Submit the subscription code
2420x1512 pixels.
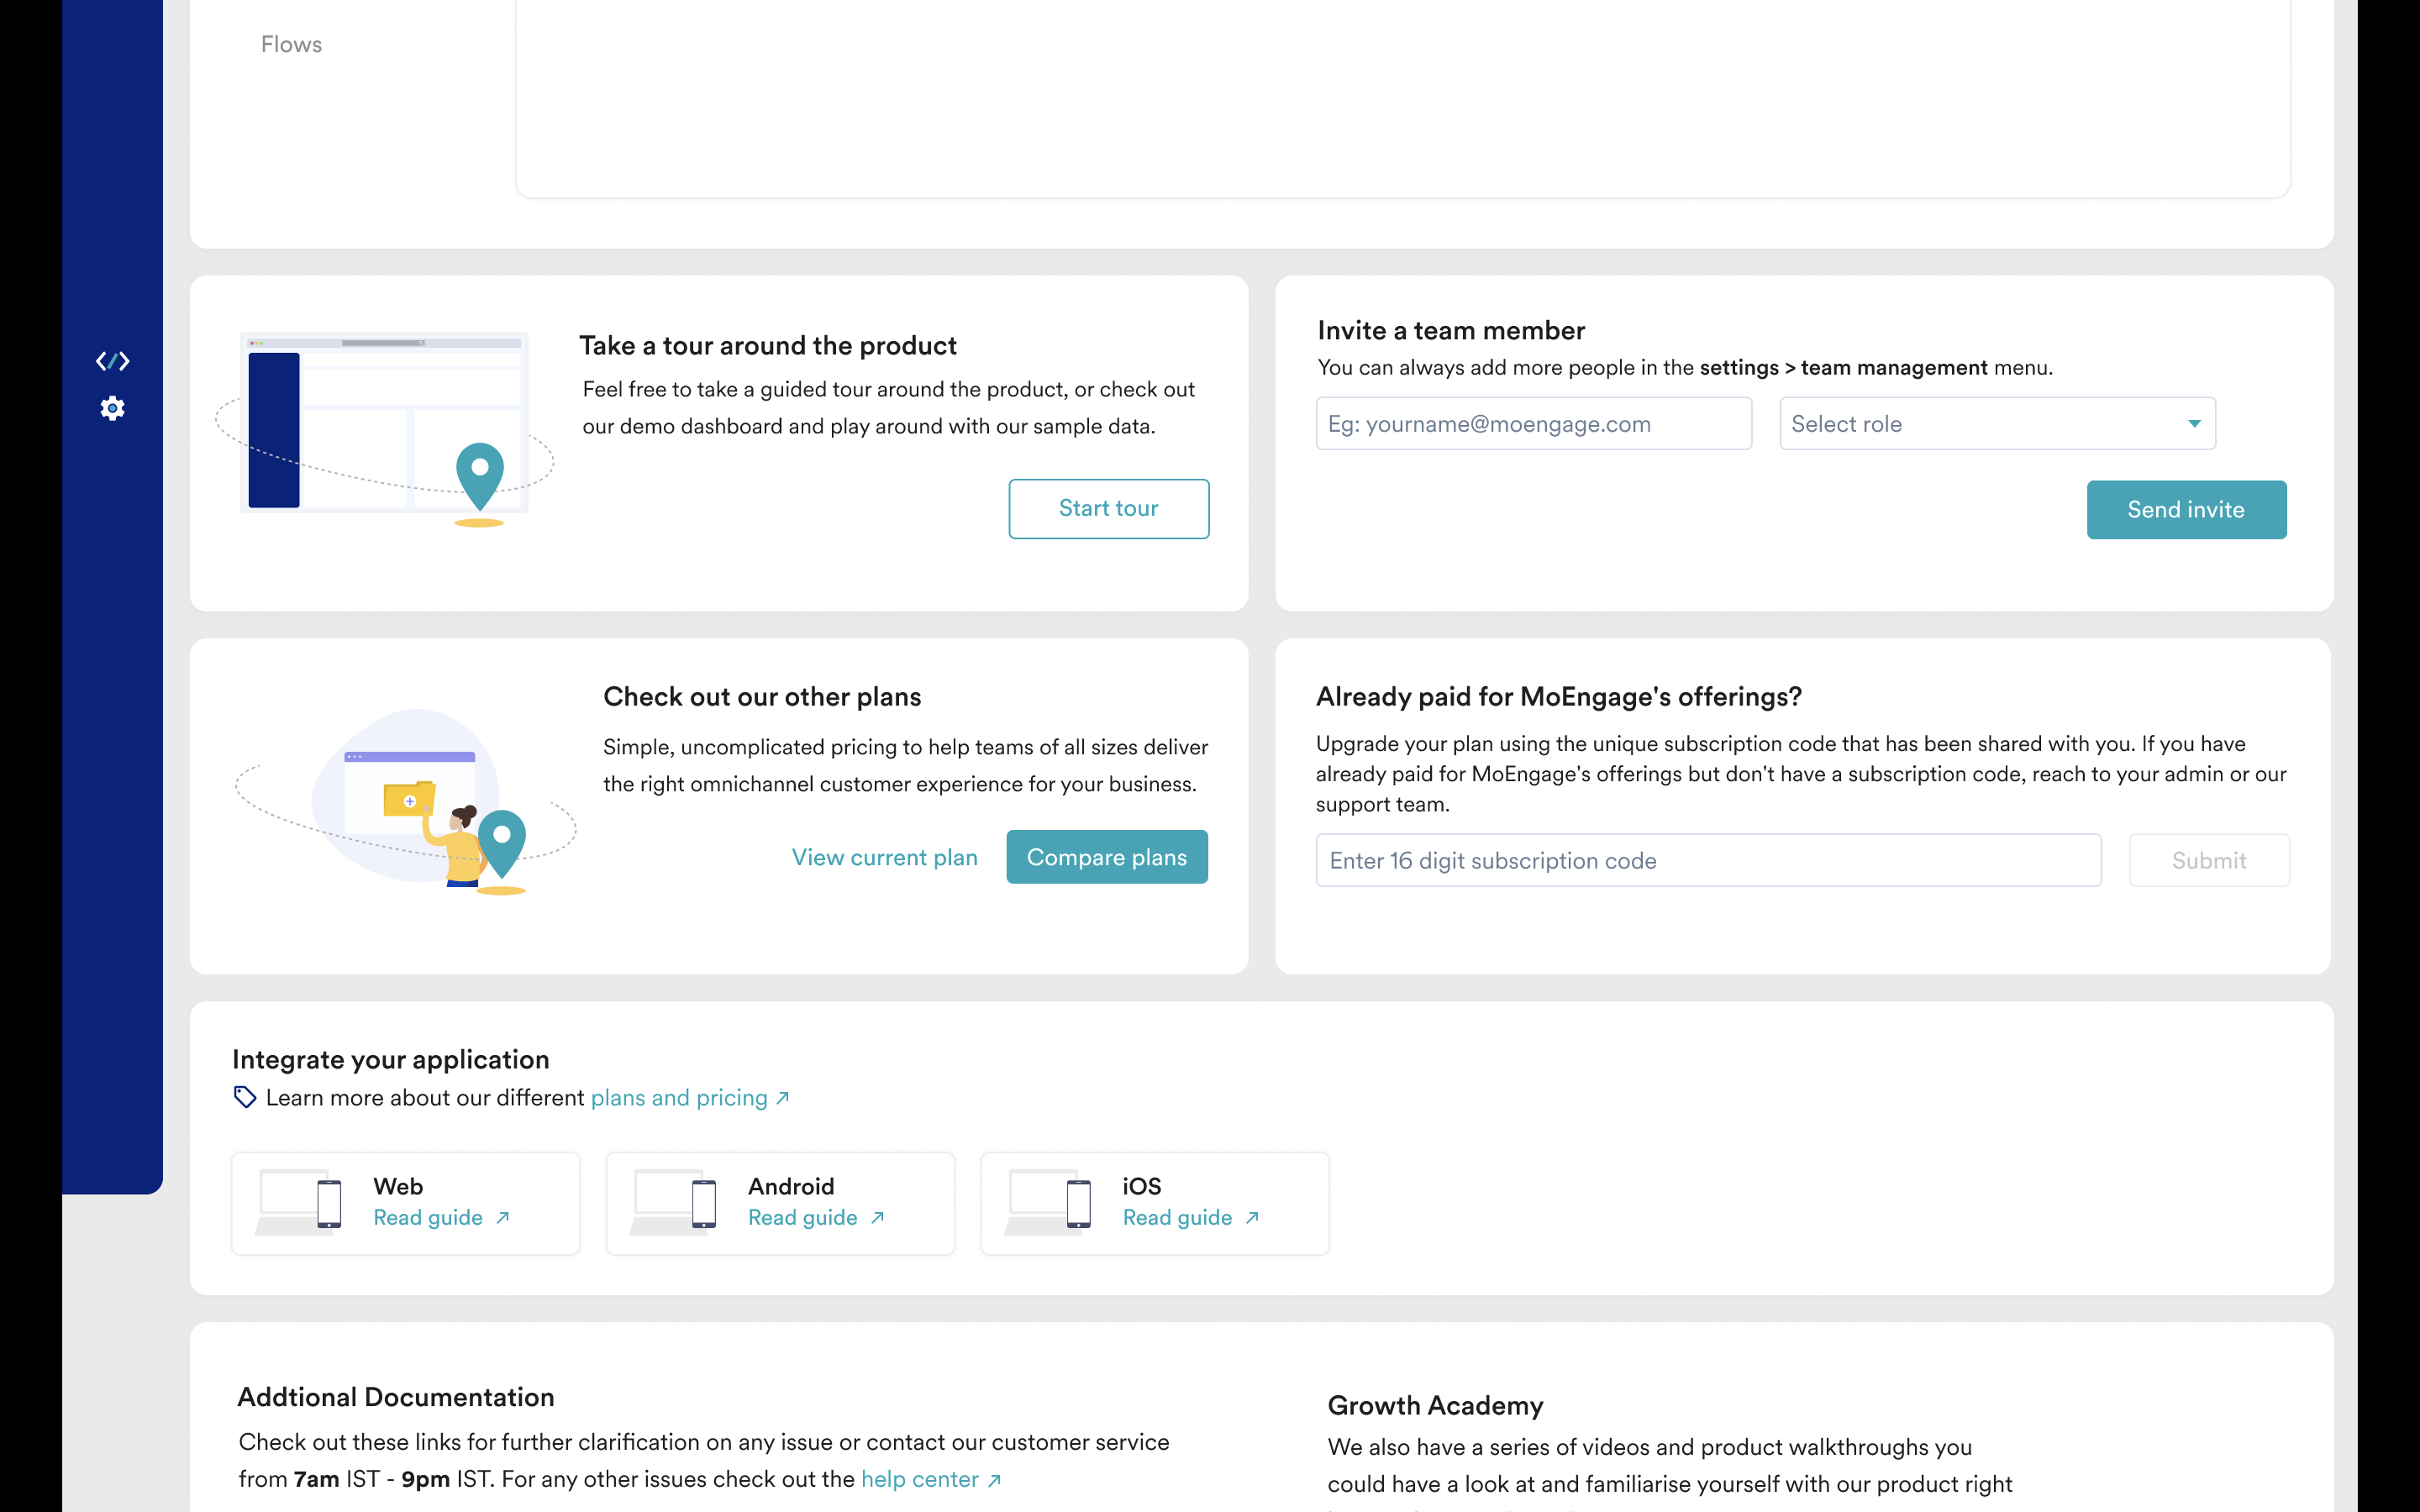[2208, 860]
